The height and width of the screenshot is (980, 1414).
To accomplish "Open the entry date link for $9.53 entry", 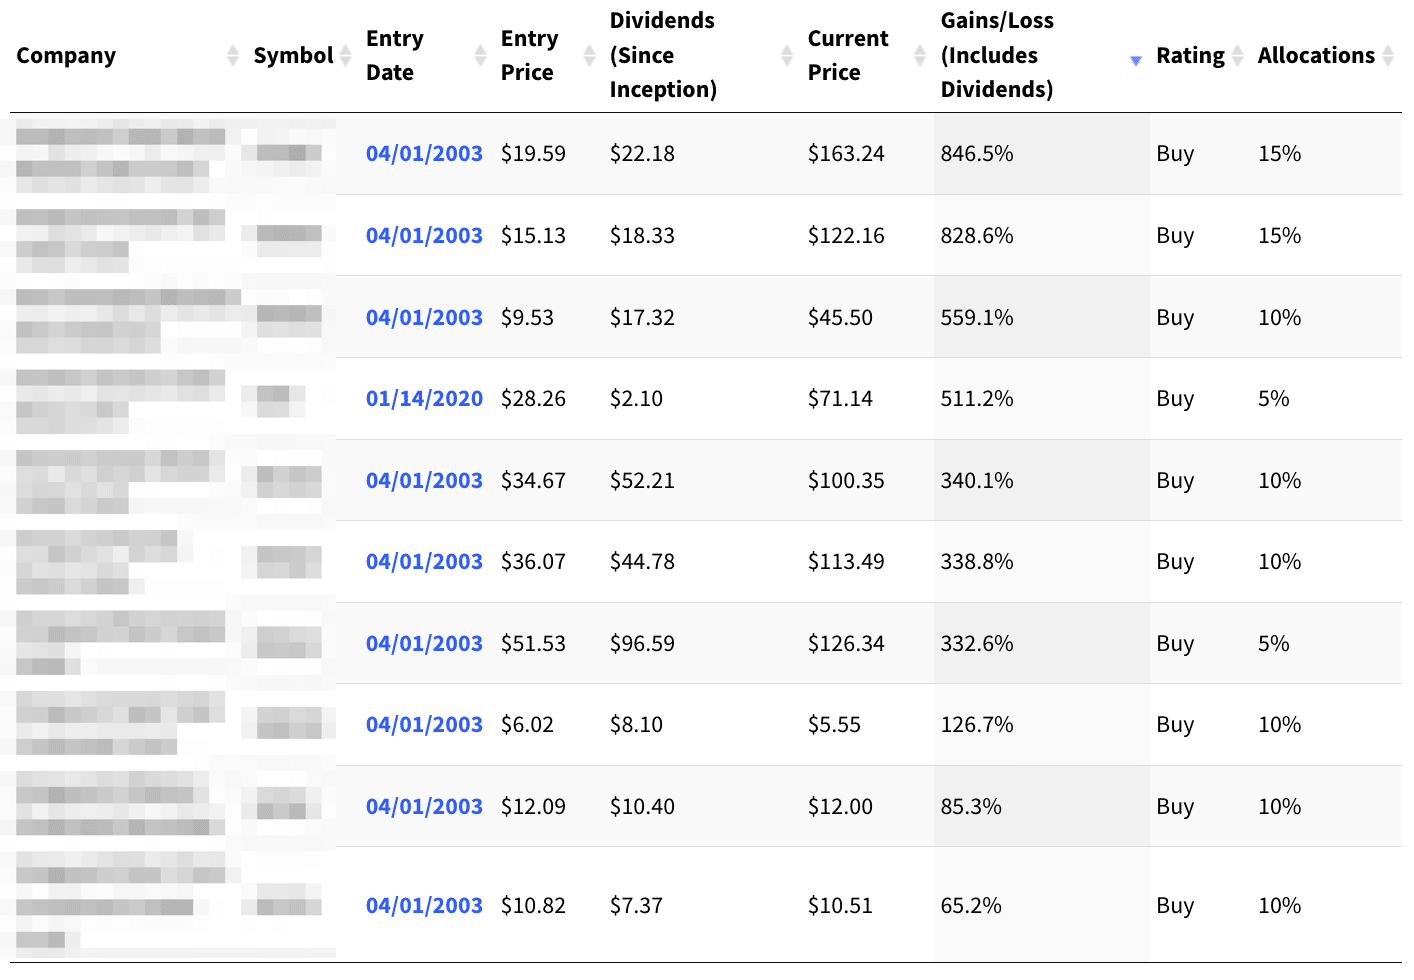I will pyautogui.click(x=424, y=318).
